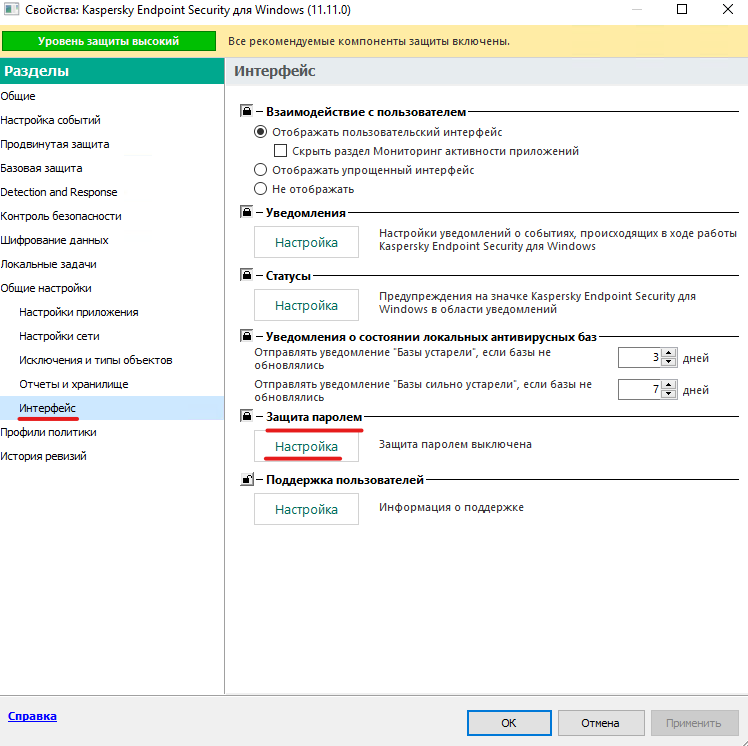Open Настройка button under Поддержка пользователей
The width and height of the screenshot is (748, 746).
306,509
